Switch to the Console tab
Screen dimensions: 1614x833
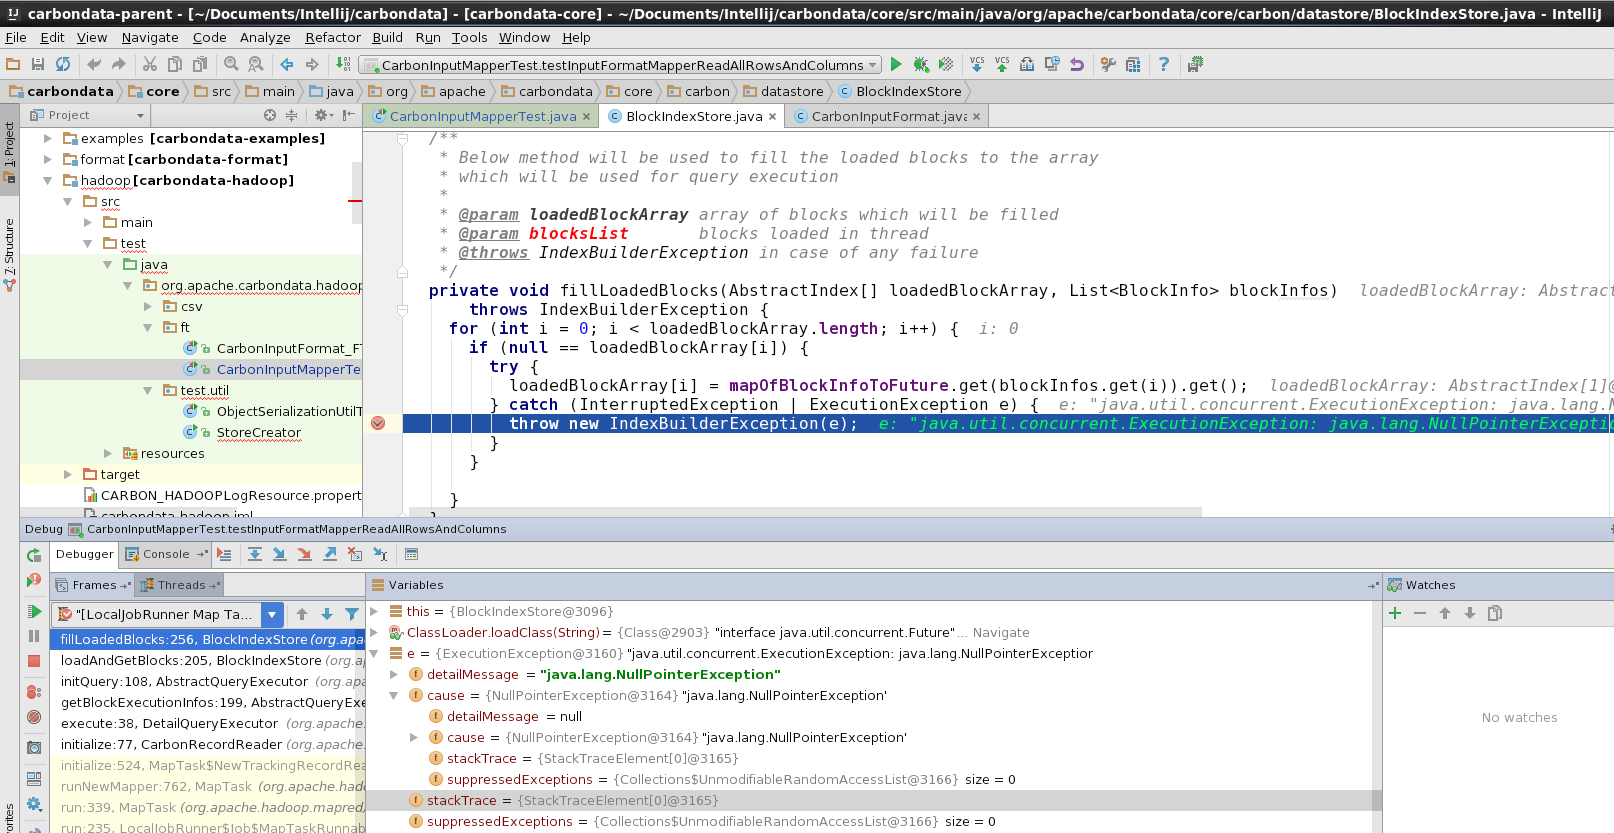165,554
